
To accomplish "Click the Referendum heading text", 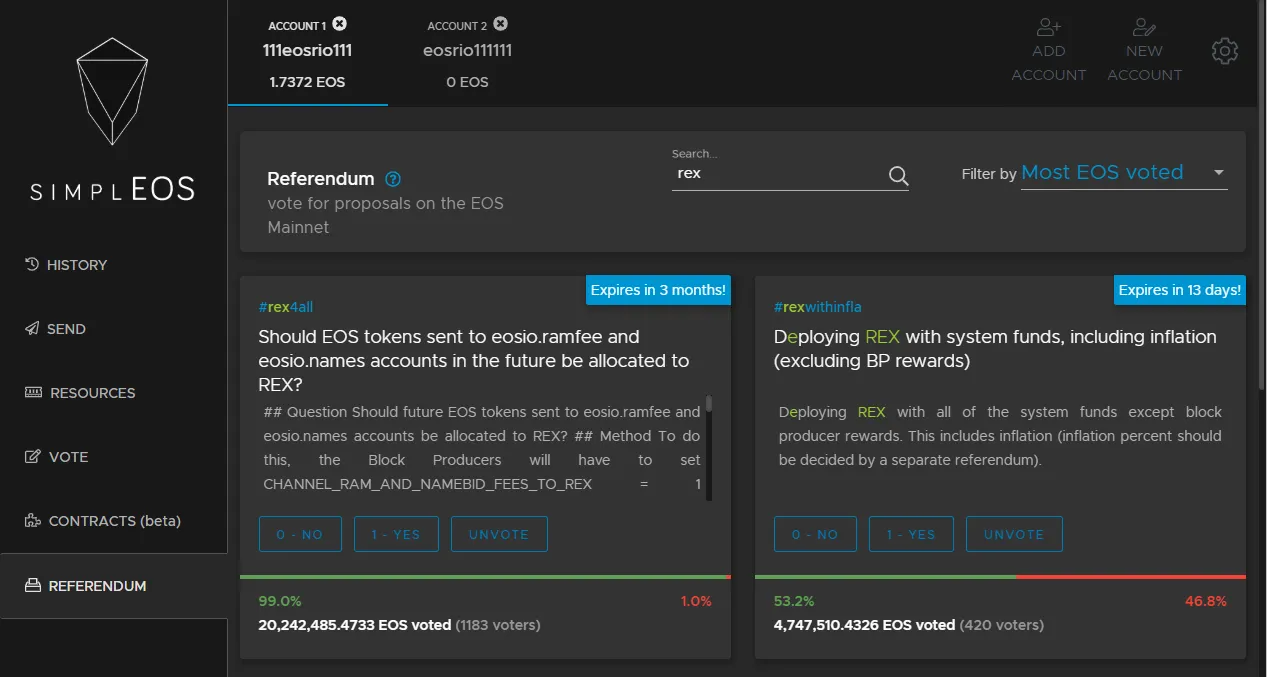I will point(321,179).
